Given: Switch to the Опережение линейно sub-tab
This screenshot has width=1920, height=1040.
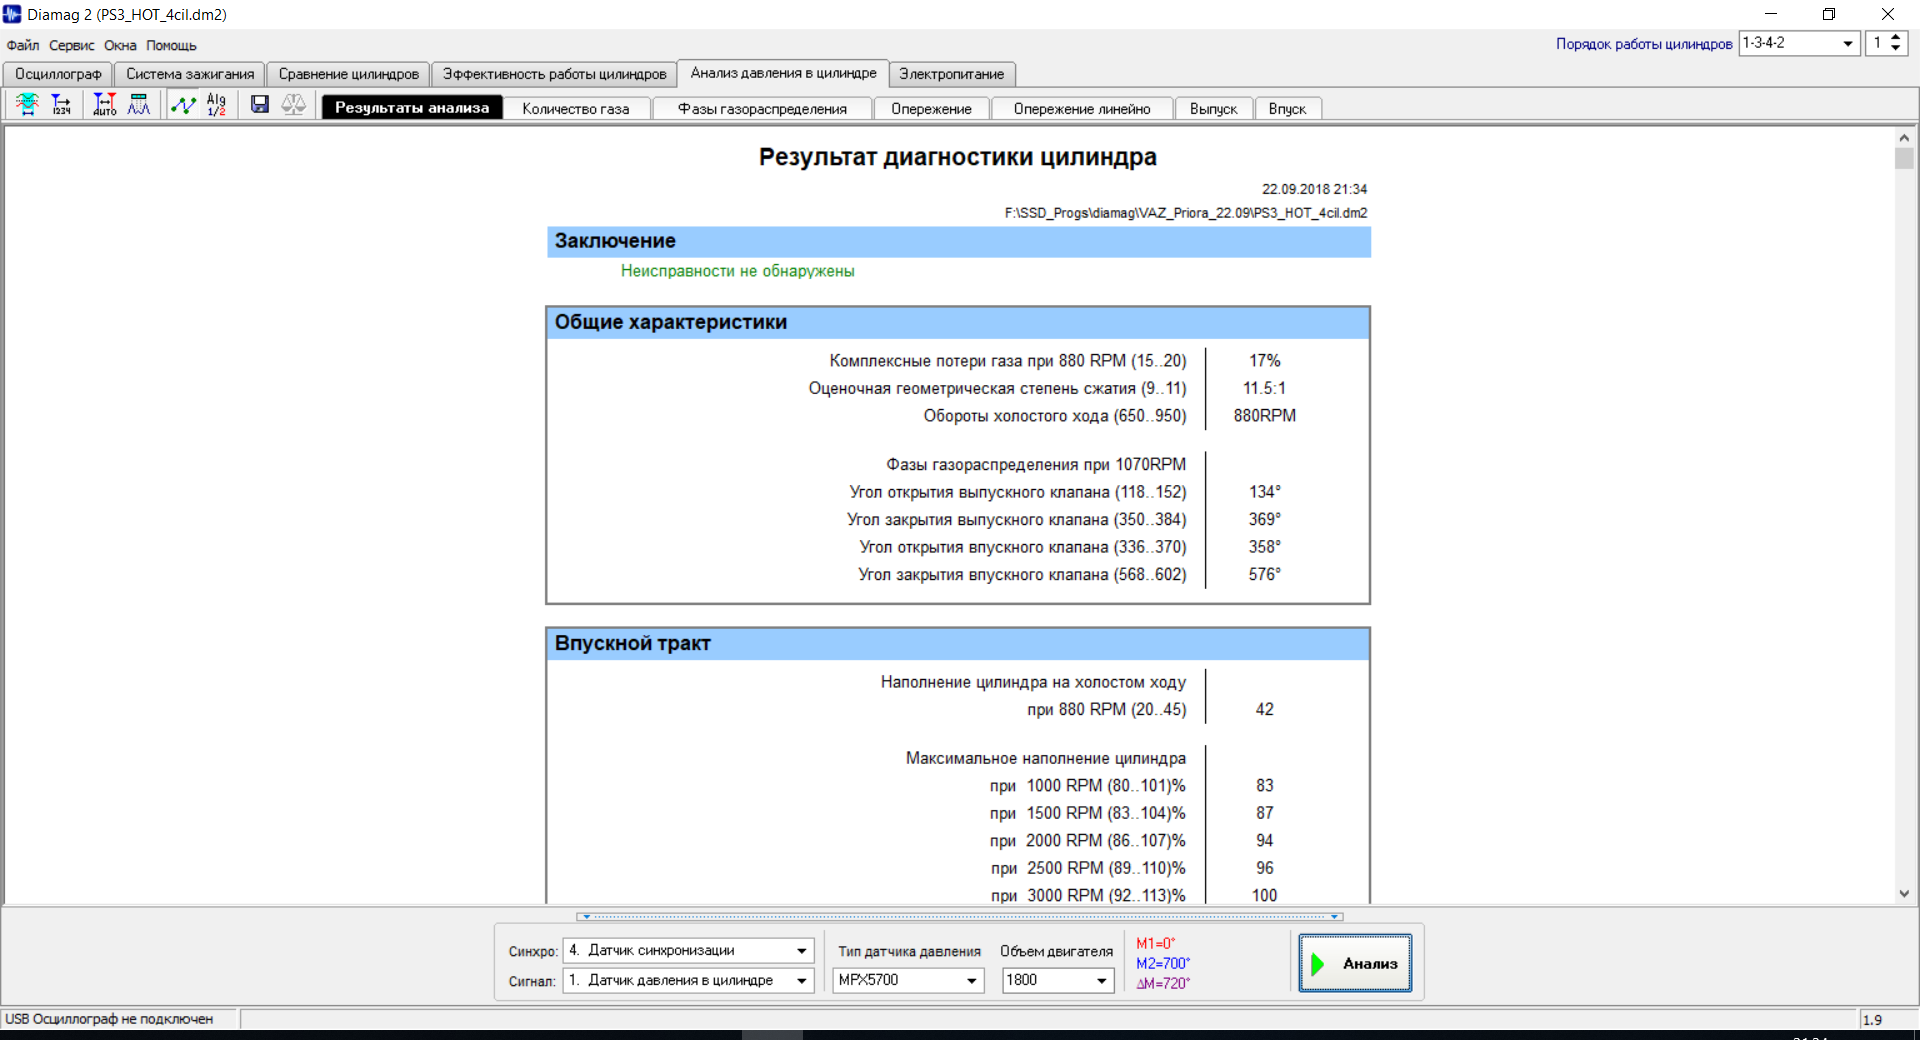Looking at the screenshot, I should pyautogui.click(x=1082, y=109).
